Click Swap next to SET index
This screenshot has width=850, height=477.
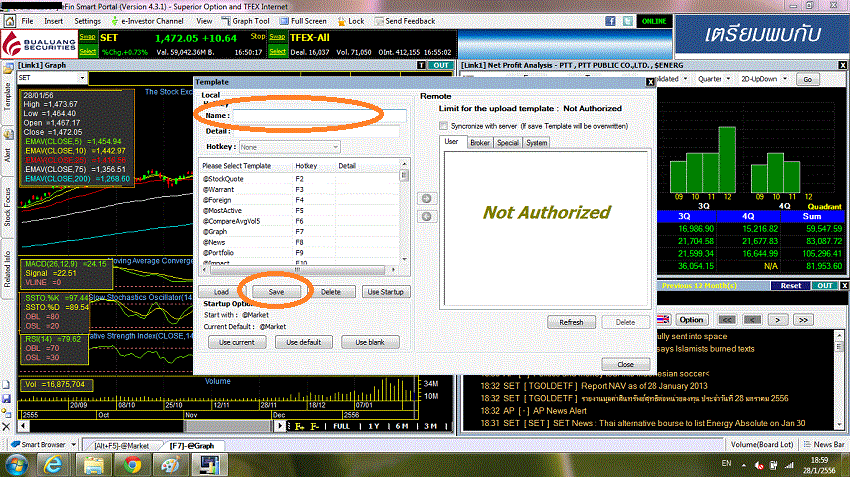pos(87,37)
